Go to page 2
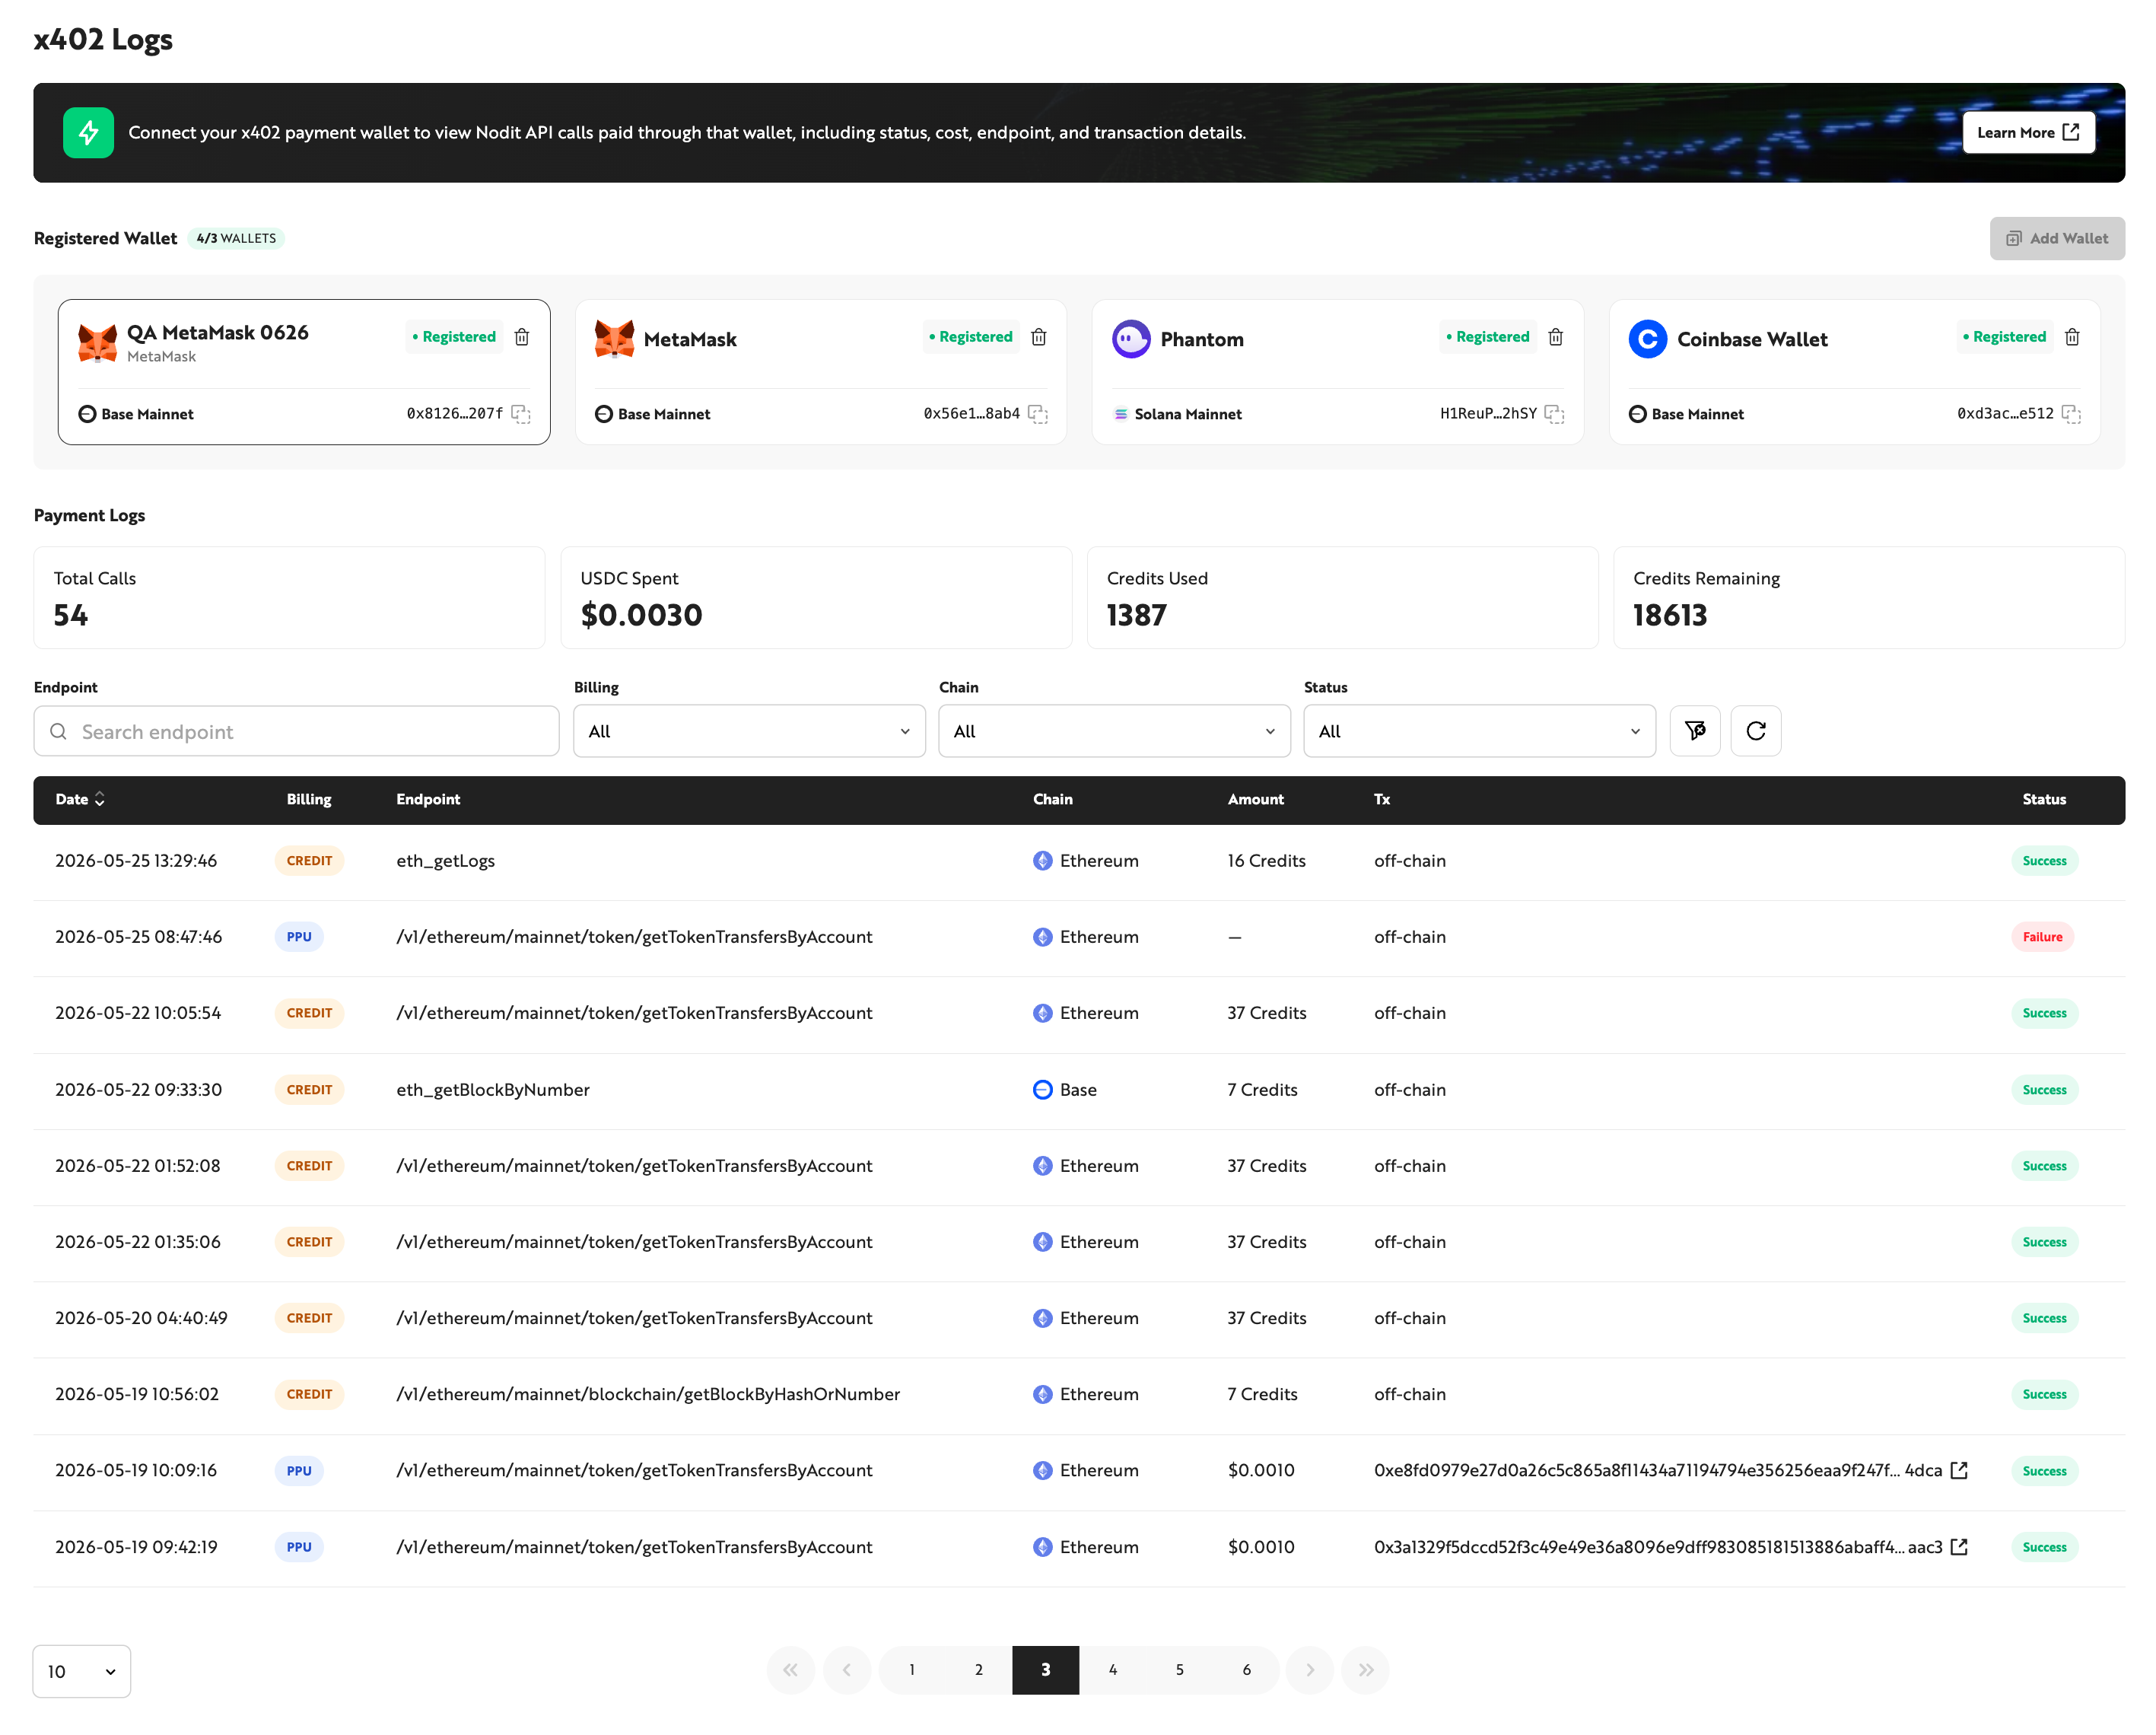This screenshot has width=2156, height=1735. [x=979, y=1670]
